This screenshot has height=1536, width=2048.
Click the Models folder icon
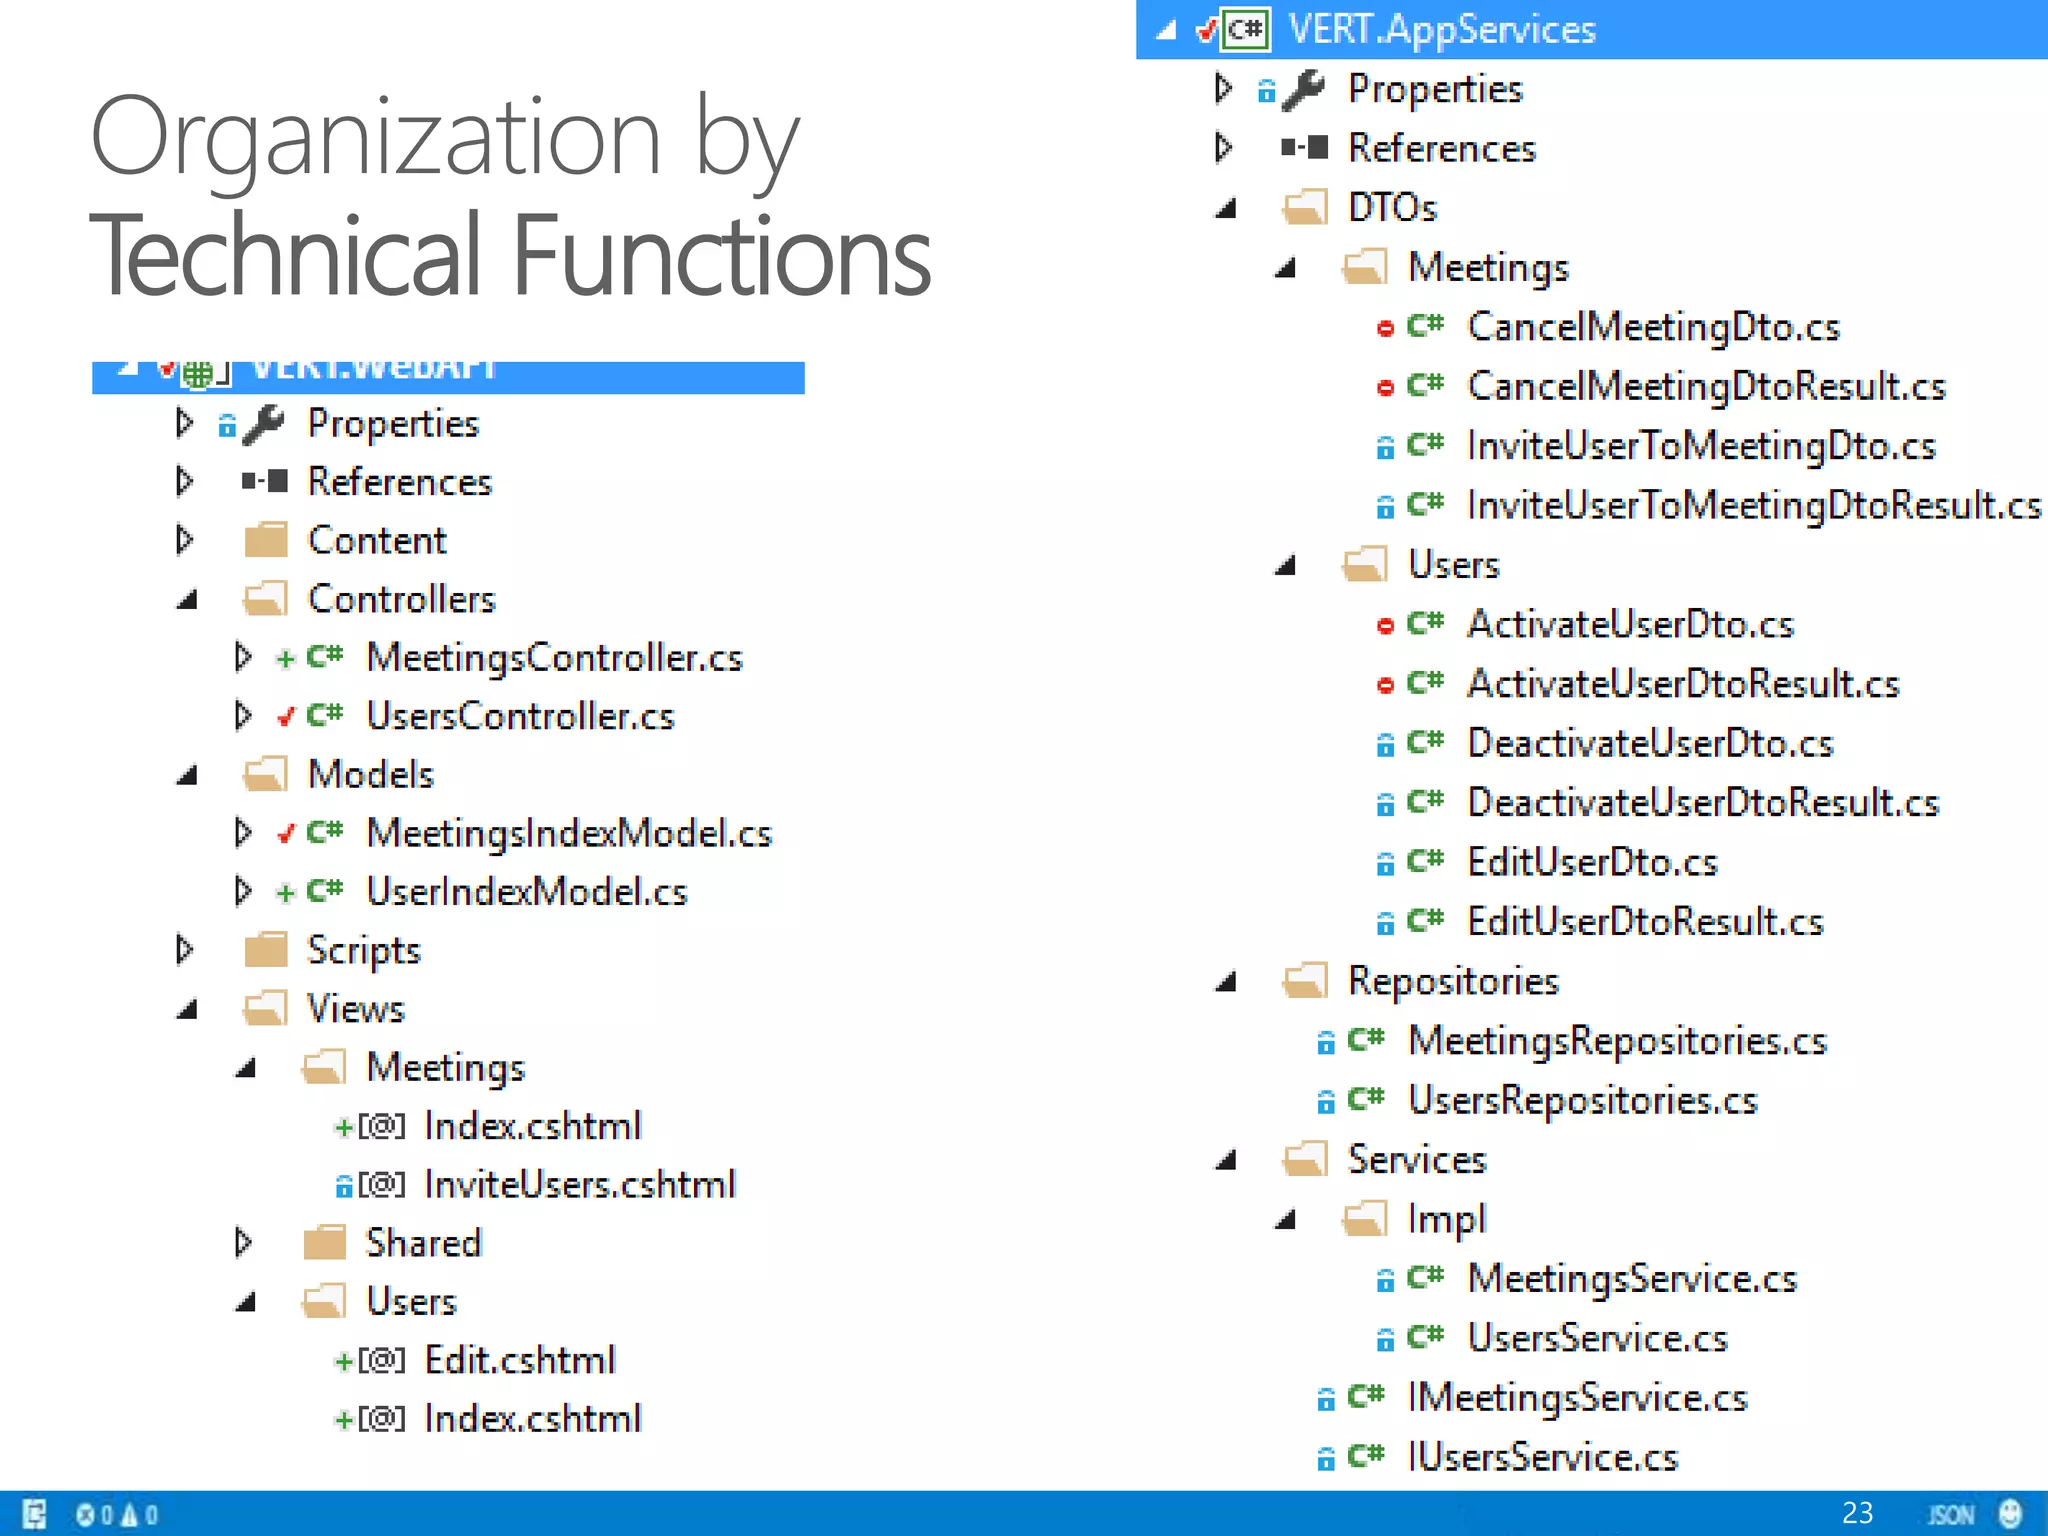(266, 774)
